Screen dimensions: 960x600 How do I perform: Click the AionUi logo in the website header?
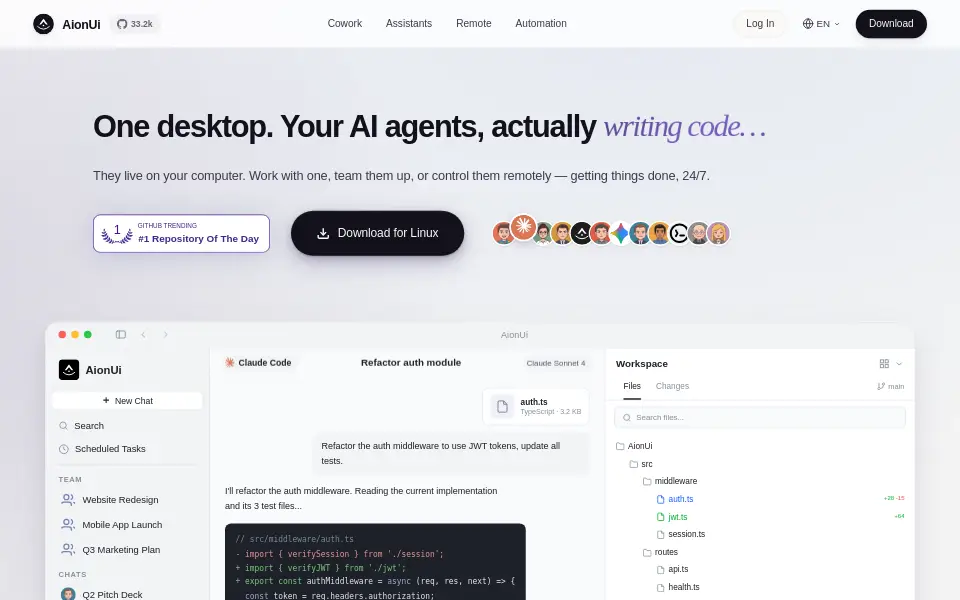tap(67, 24)
